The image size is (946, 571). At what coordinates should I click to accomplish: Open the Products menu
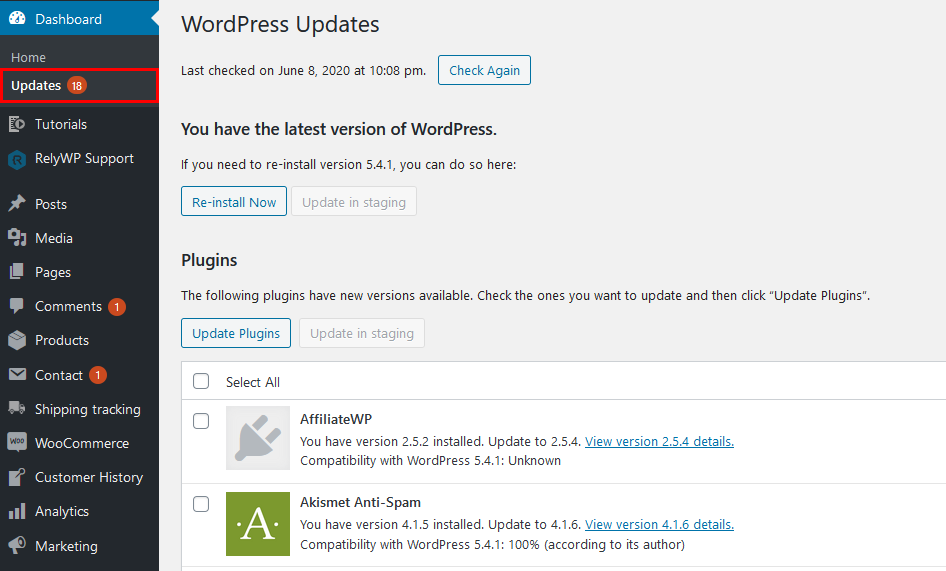[x=79, y=340]
